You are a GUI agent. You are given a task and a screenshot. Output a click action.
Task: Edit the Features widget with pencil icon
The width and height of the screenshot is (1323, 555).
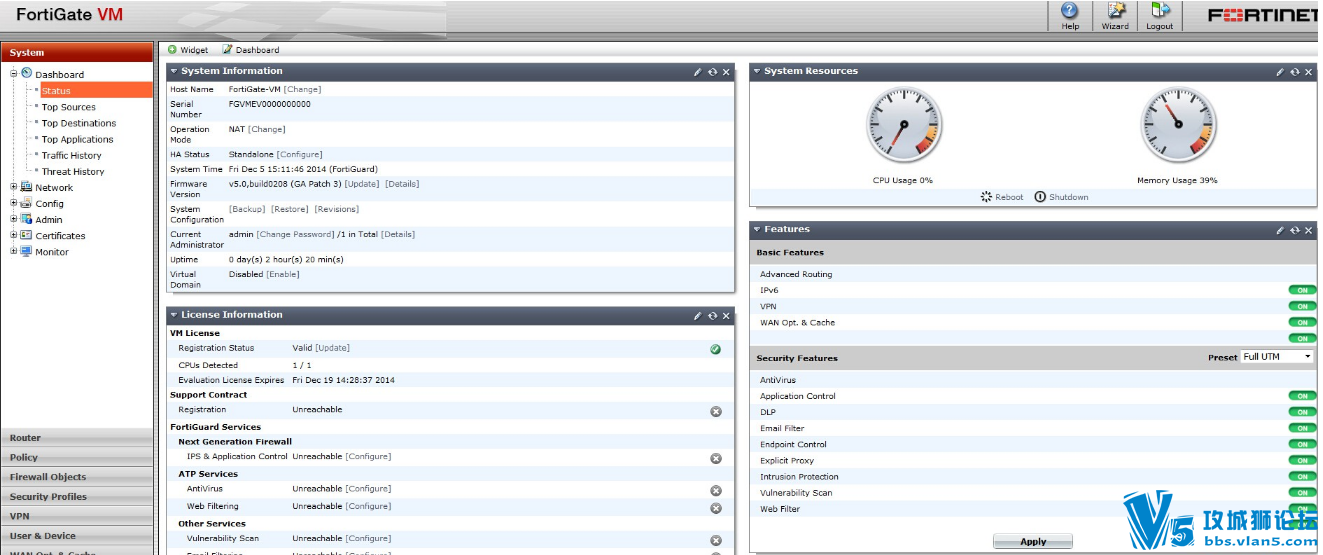pos(1280,230)
